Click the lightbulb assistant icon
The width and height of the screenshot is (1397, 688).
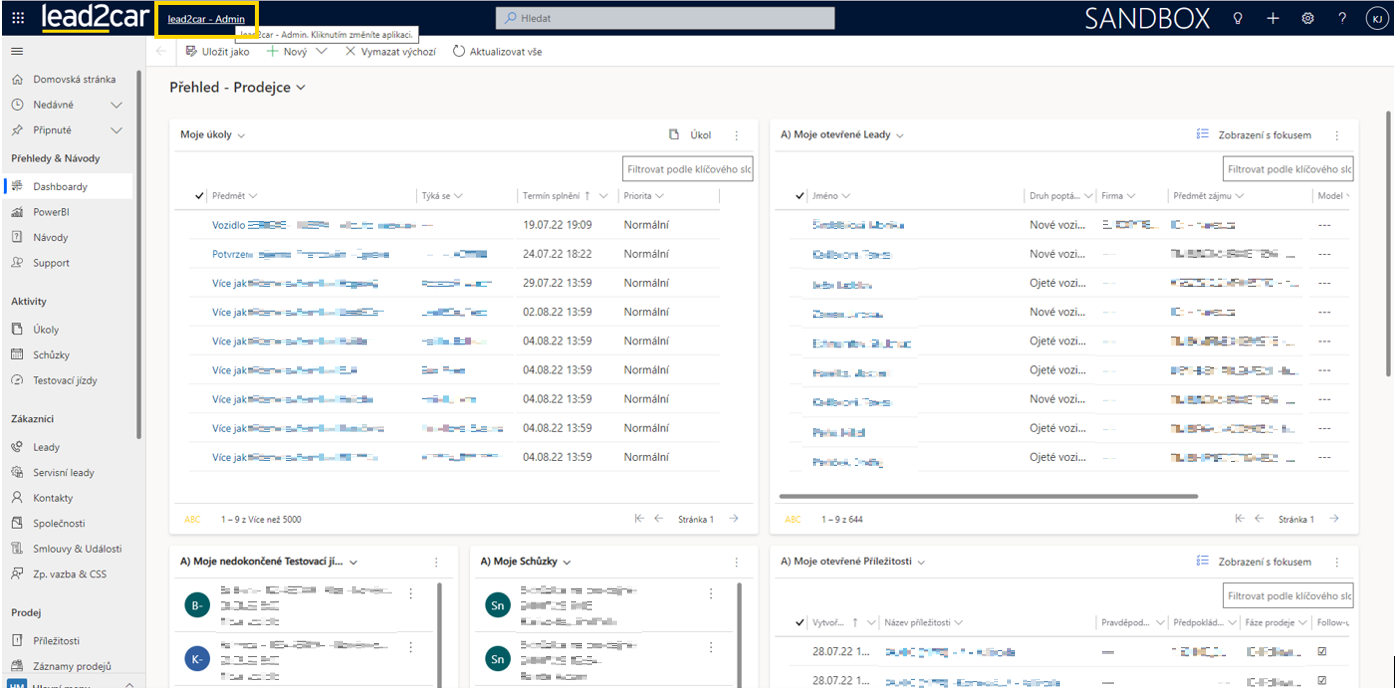coord(1238,18)
